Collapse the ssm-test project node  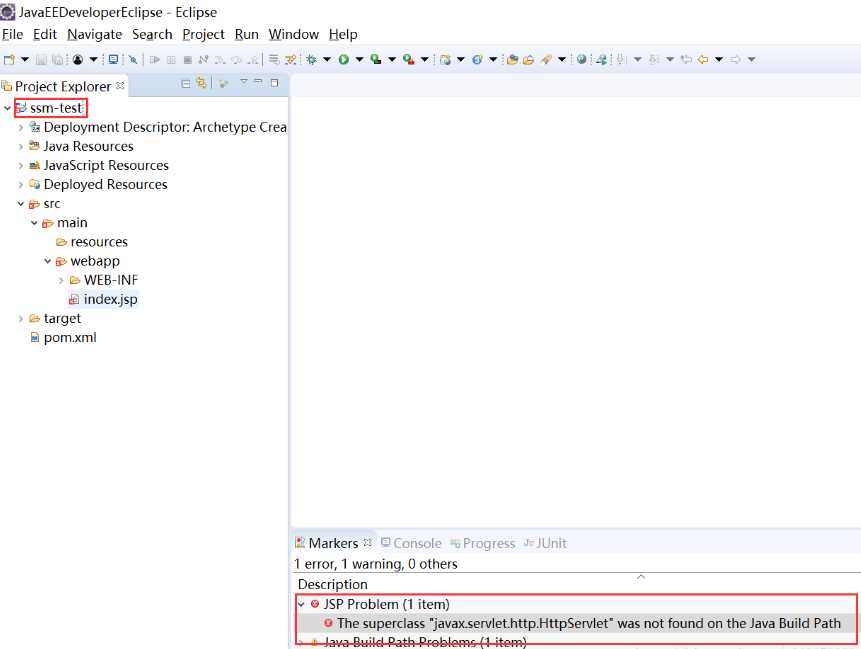7,108
